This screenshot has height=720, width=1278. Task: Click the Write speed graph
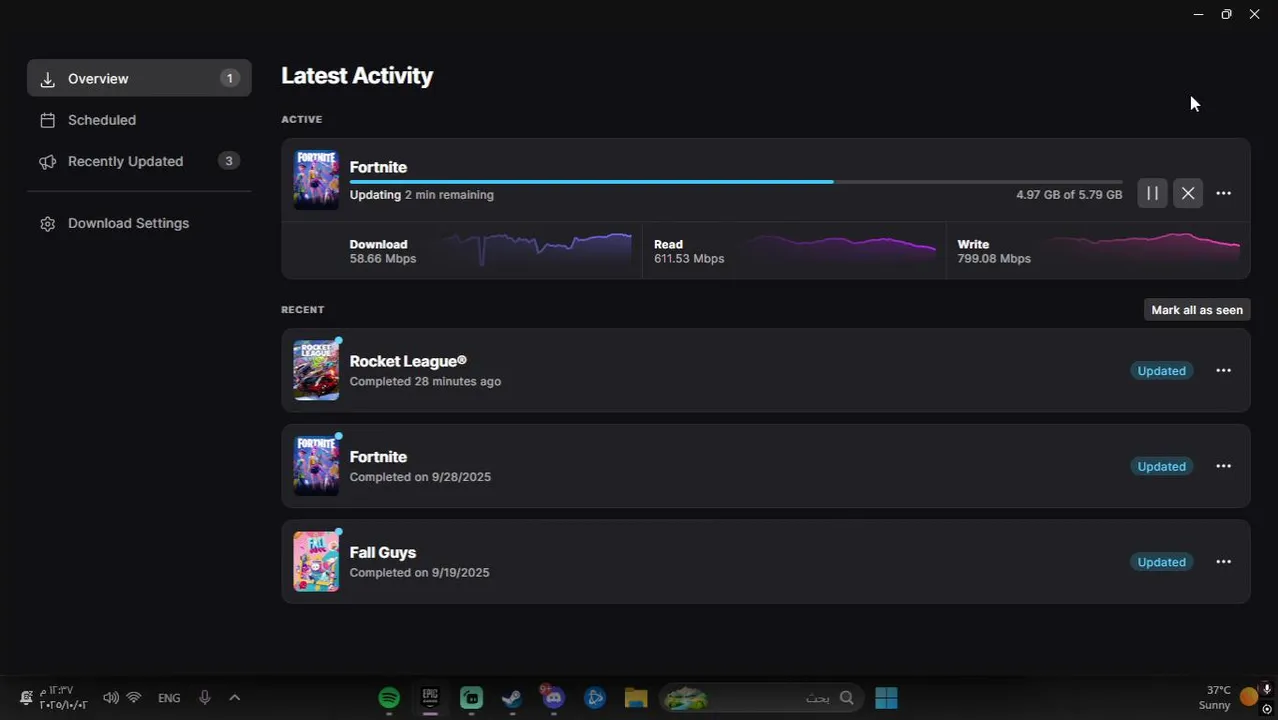coord(1145,249)
